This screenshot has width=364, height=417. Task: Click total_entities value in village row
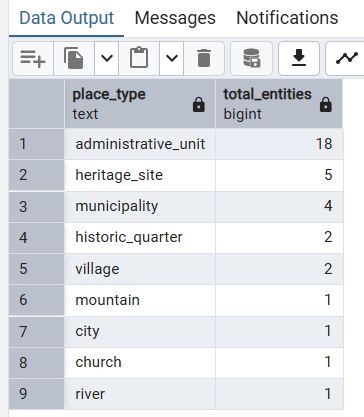point(279,269)
